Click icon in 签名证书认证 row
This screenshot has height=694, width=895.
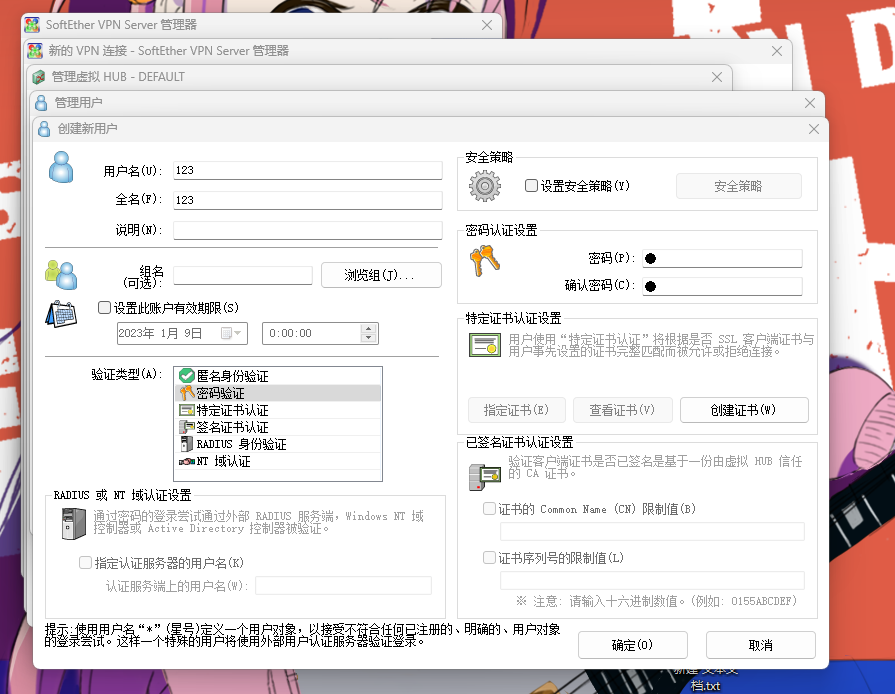(x=187, y=427)
